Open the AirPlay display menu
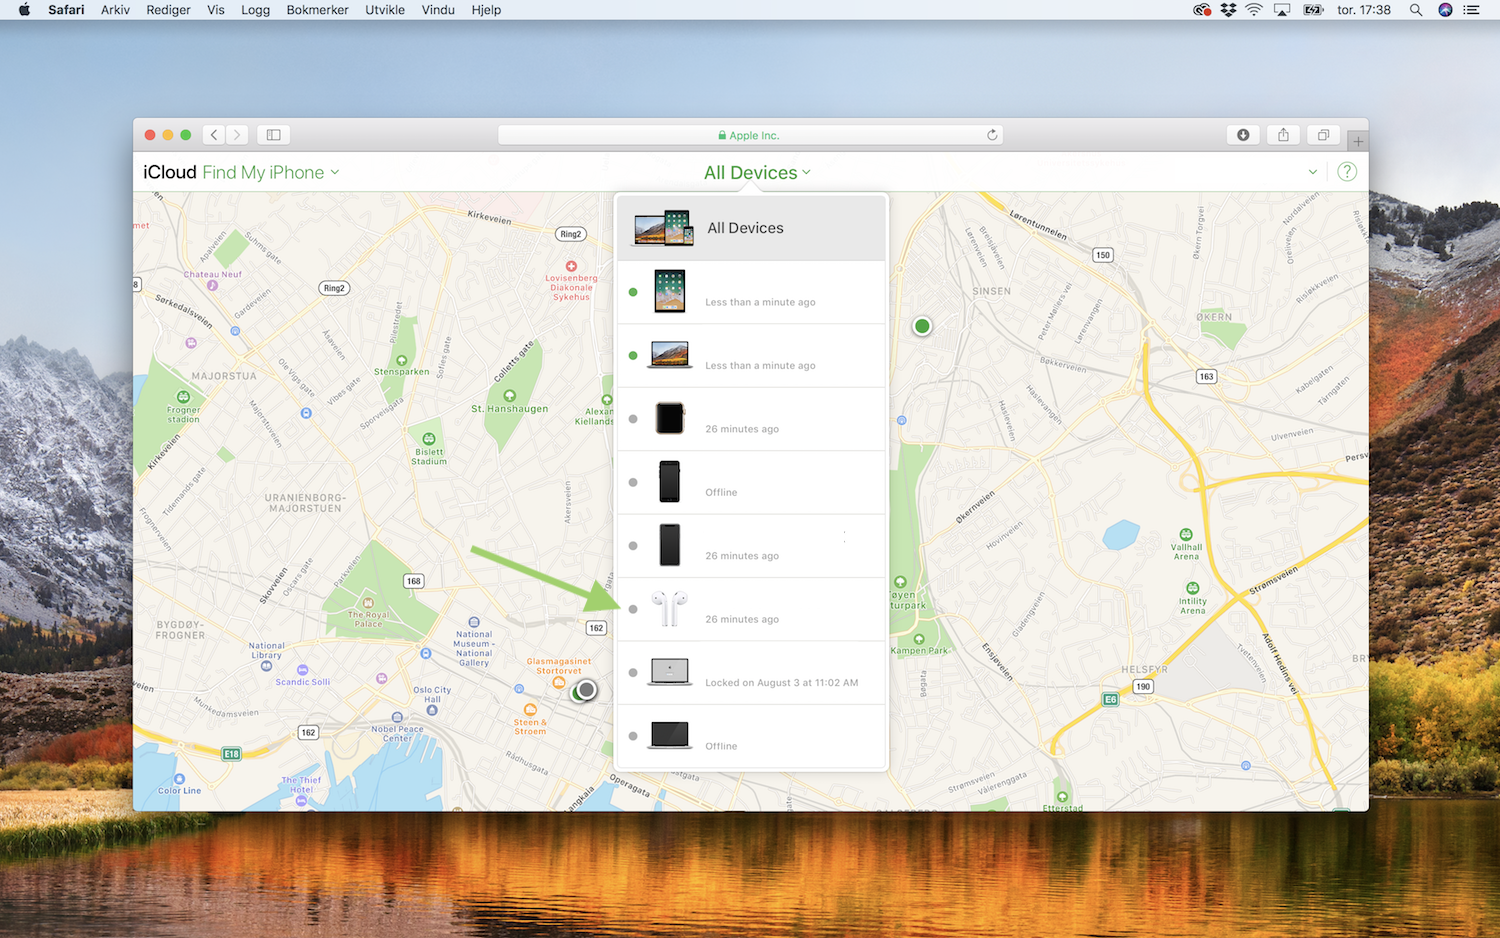Viewport: 1500px width, 938px height. pyautogui.click(x=1282, y=10)
